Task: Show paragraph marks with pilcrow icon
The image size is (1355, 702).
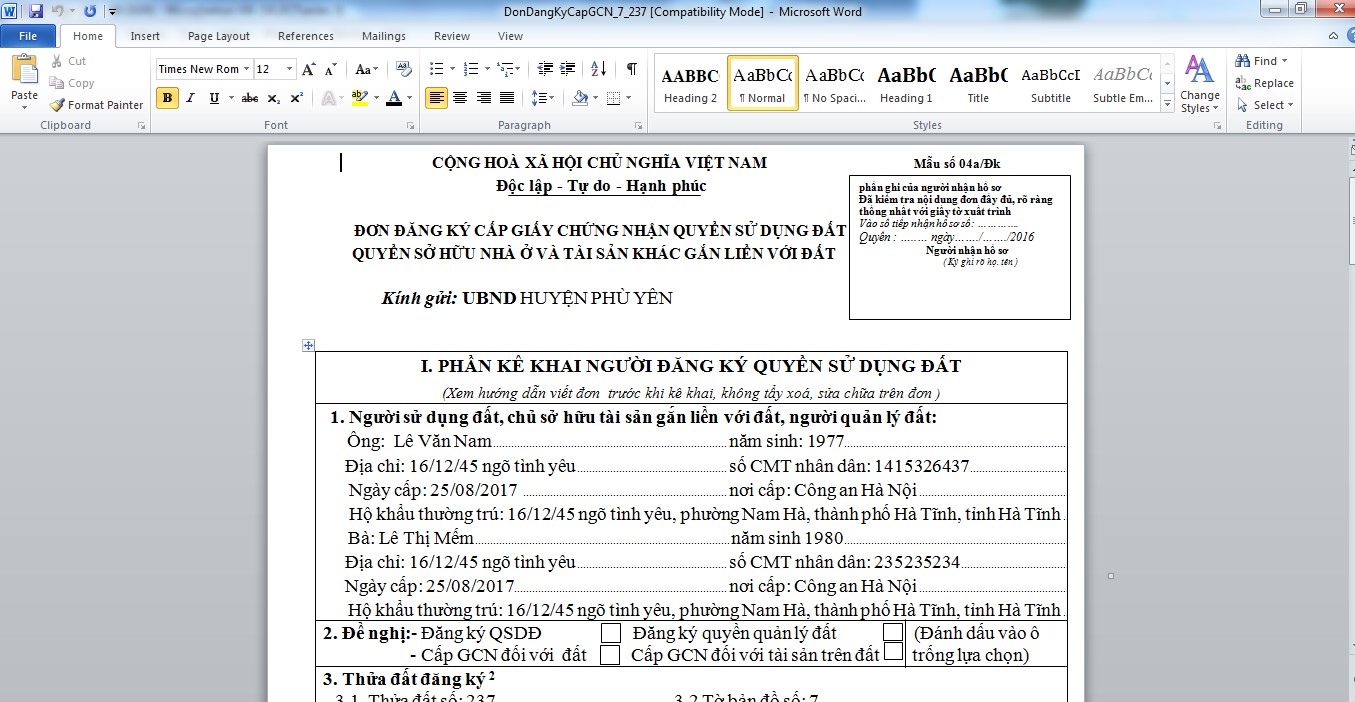Action: click(x=631, y=69)
